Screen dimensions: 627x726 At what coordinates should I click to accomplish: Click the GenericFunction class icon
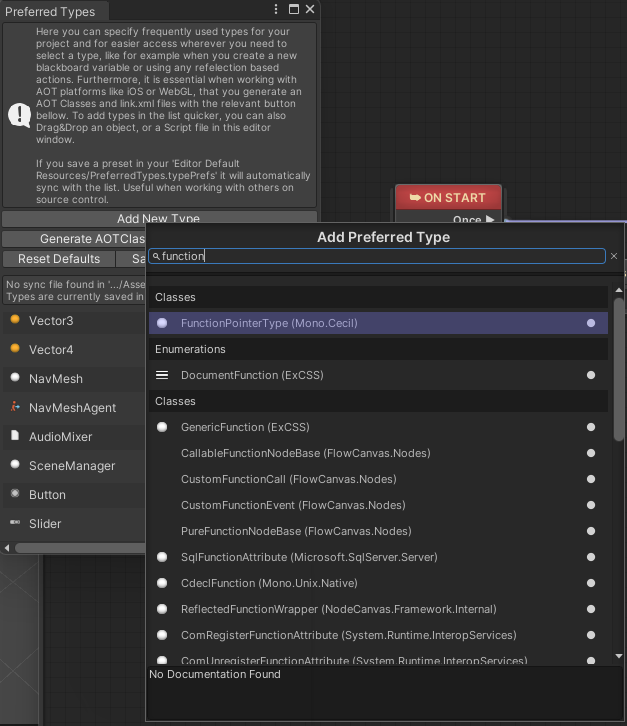162,427
